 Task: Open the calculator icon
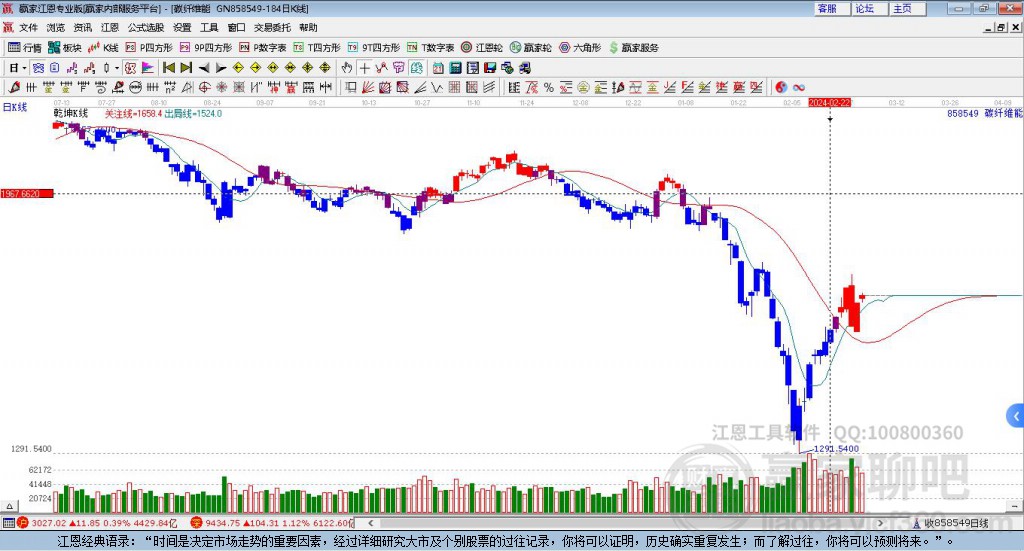point(455,68)
